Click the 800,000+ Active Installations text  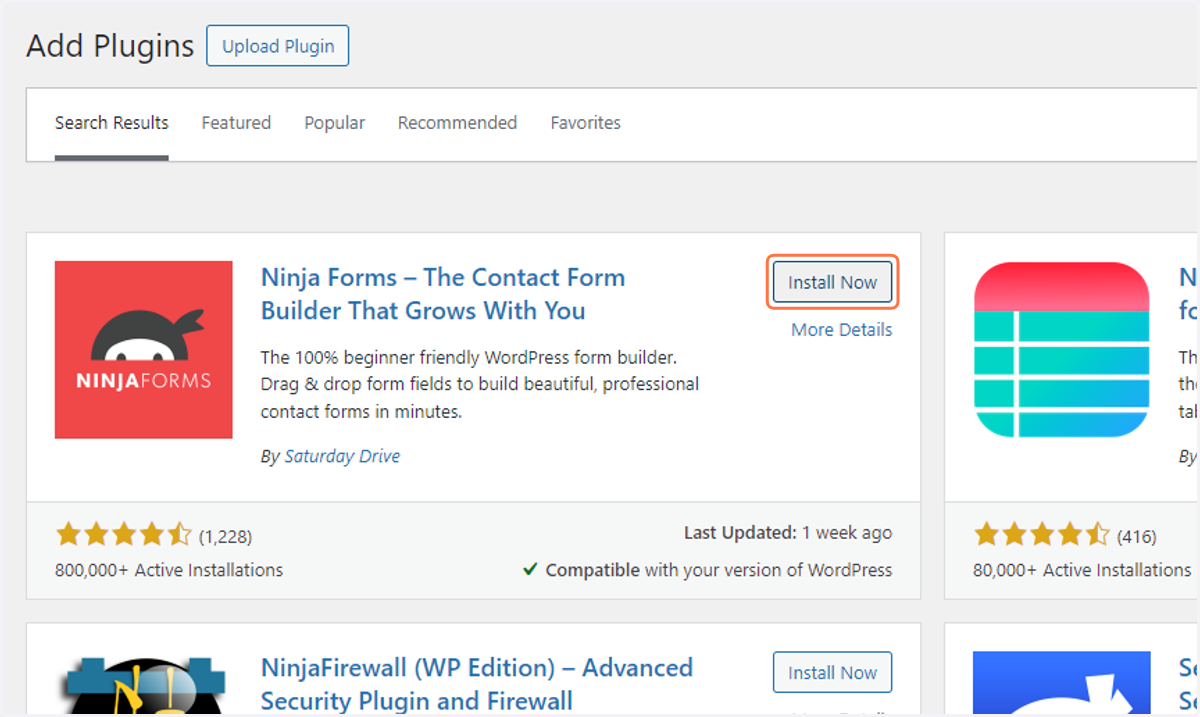coord(169,570)
